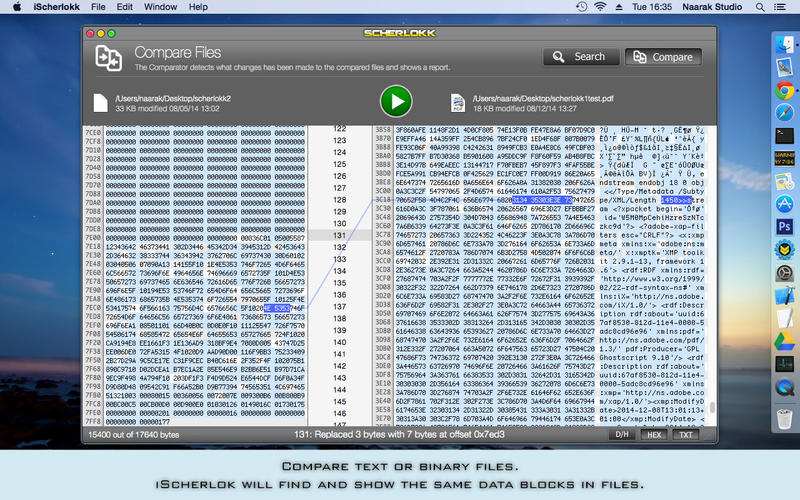Viewport: 800px width, 500px height.
Task: Switch view to TXT mode
Action: [x=685, y=435]
